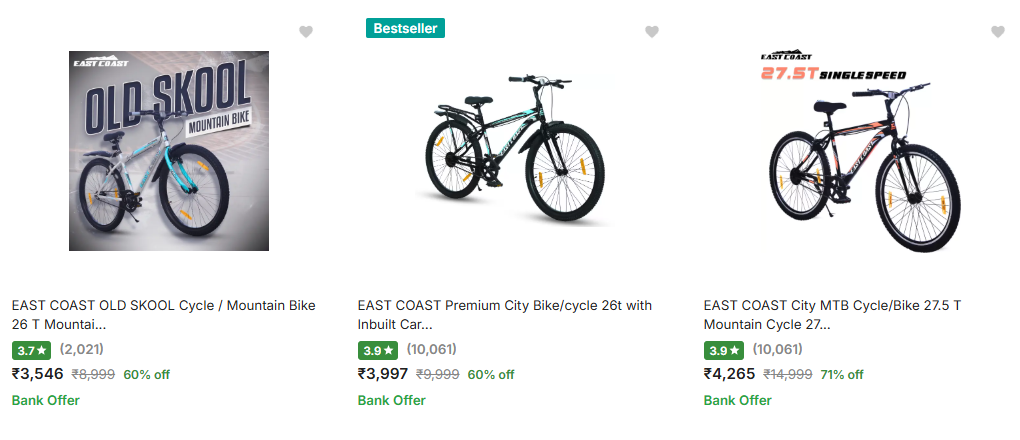Viewport: 1020px width, 440px height.
Task: View Bank Offer for ₹3,997 bike
Action: coord(392,400)
